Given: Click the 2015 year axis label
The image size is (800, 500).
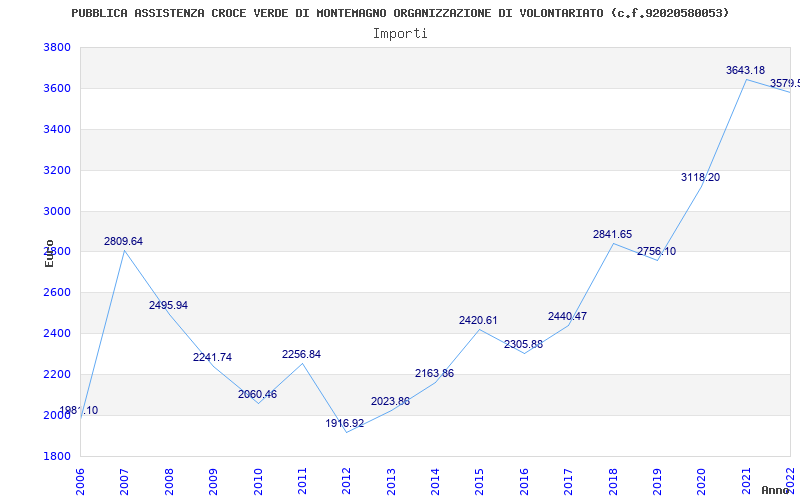Looking at the screenshot, I should (480, 481).
